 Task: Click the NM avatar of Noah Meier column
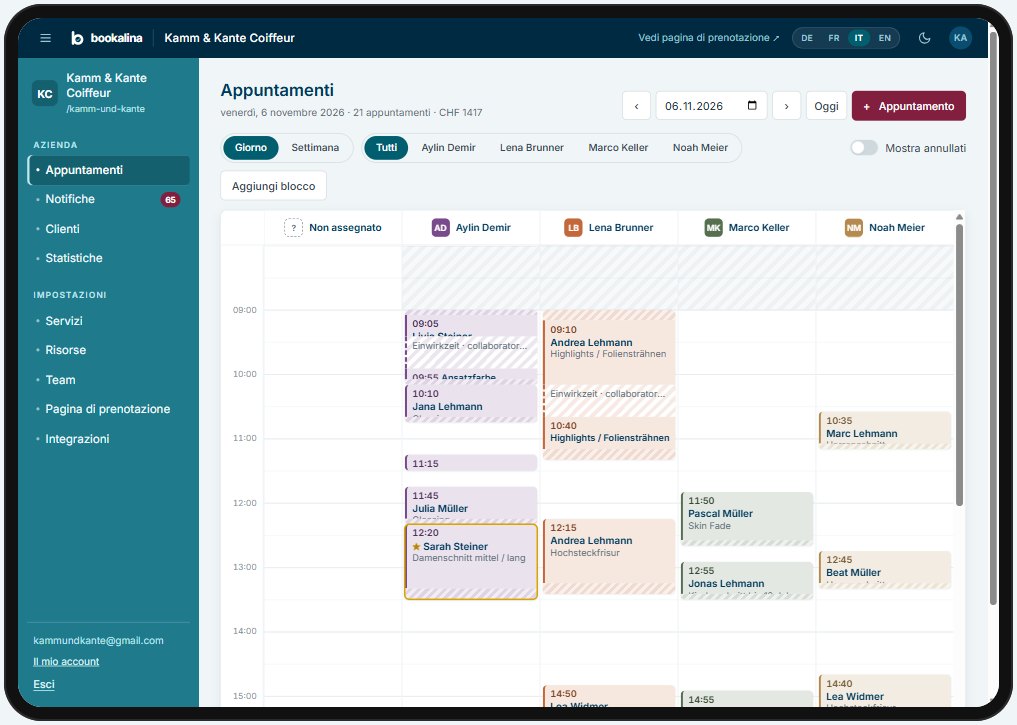[x=854, y=228]
